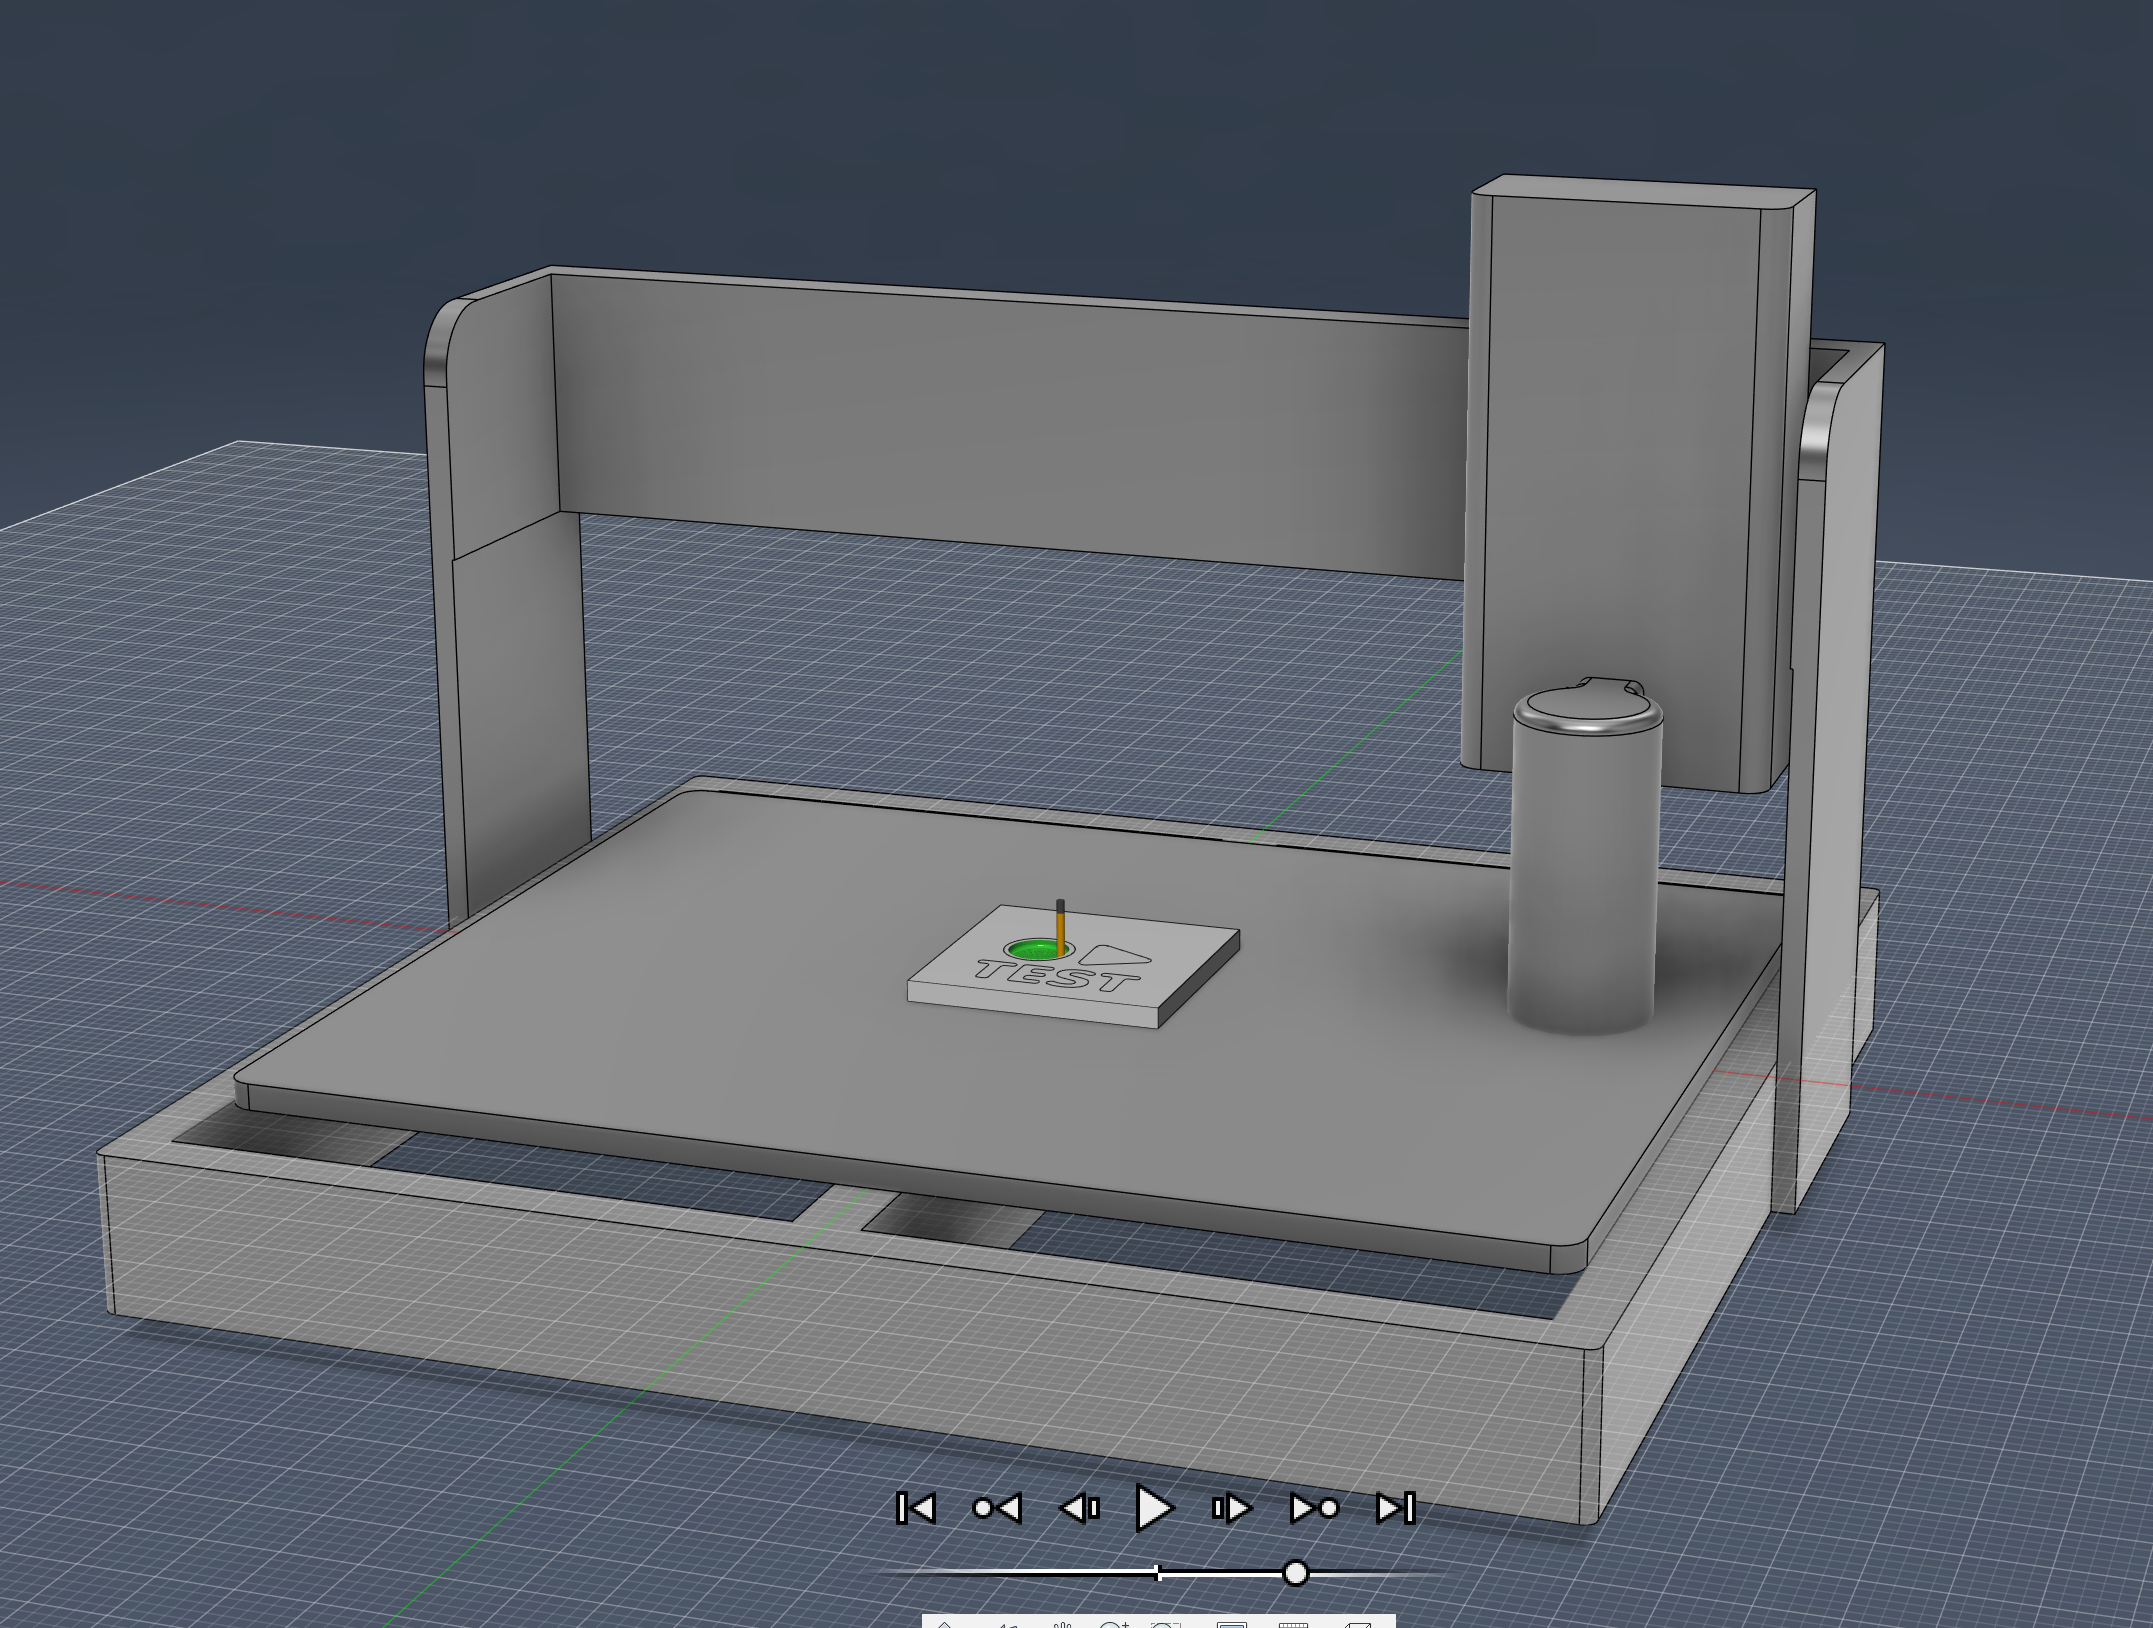
Task: Click the leftmost diamond icon on the toolbar
Action: [945, 1624]
